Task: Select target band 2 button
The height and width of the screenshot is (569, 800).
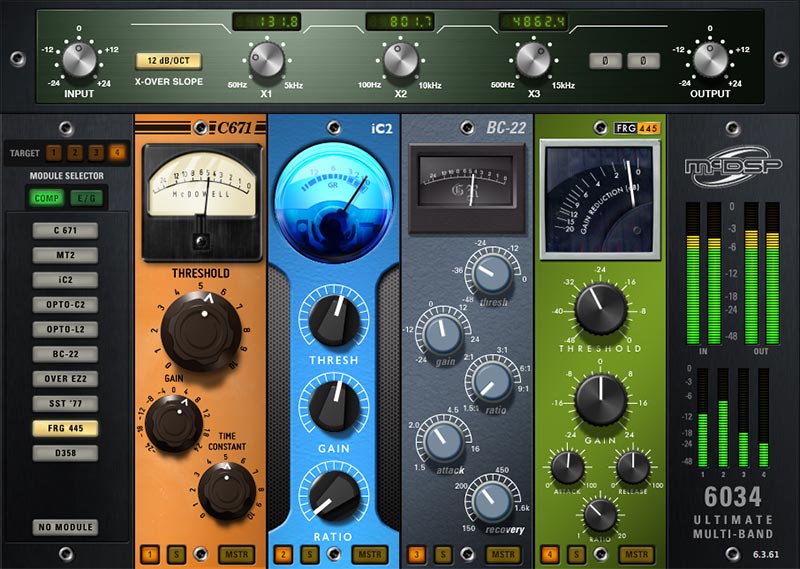Action: coord(74,153)
